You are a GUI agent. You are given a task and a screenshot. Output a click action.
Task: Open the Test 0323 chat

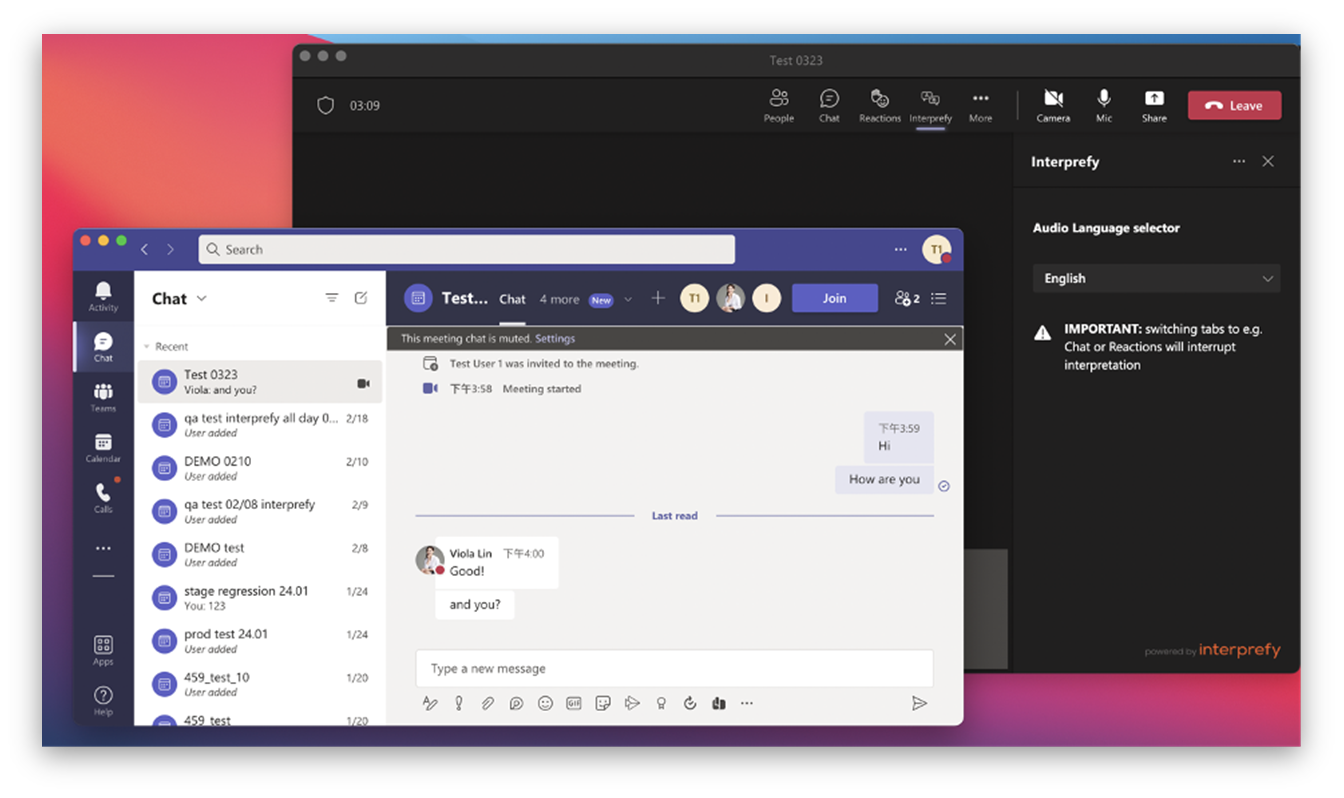click(259, 382)
